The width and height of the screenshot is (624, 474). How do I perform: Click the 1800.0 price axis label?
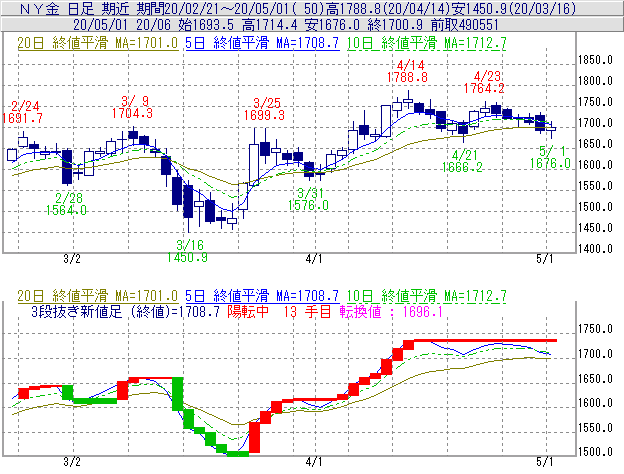[x=595, y=81]
